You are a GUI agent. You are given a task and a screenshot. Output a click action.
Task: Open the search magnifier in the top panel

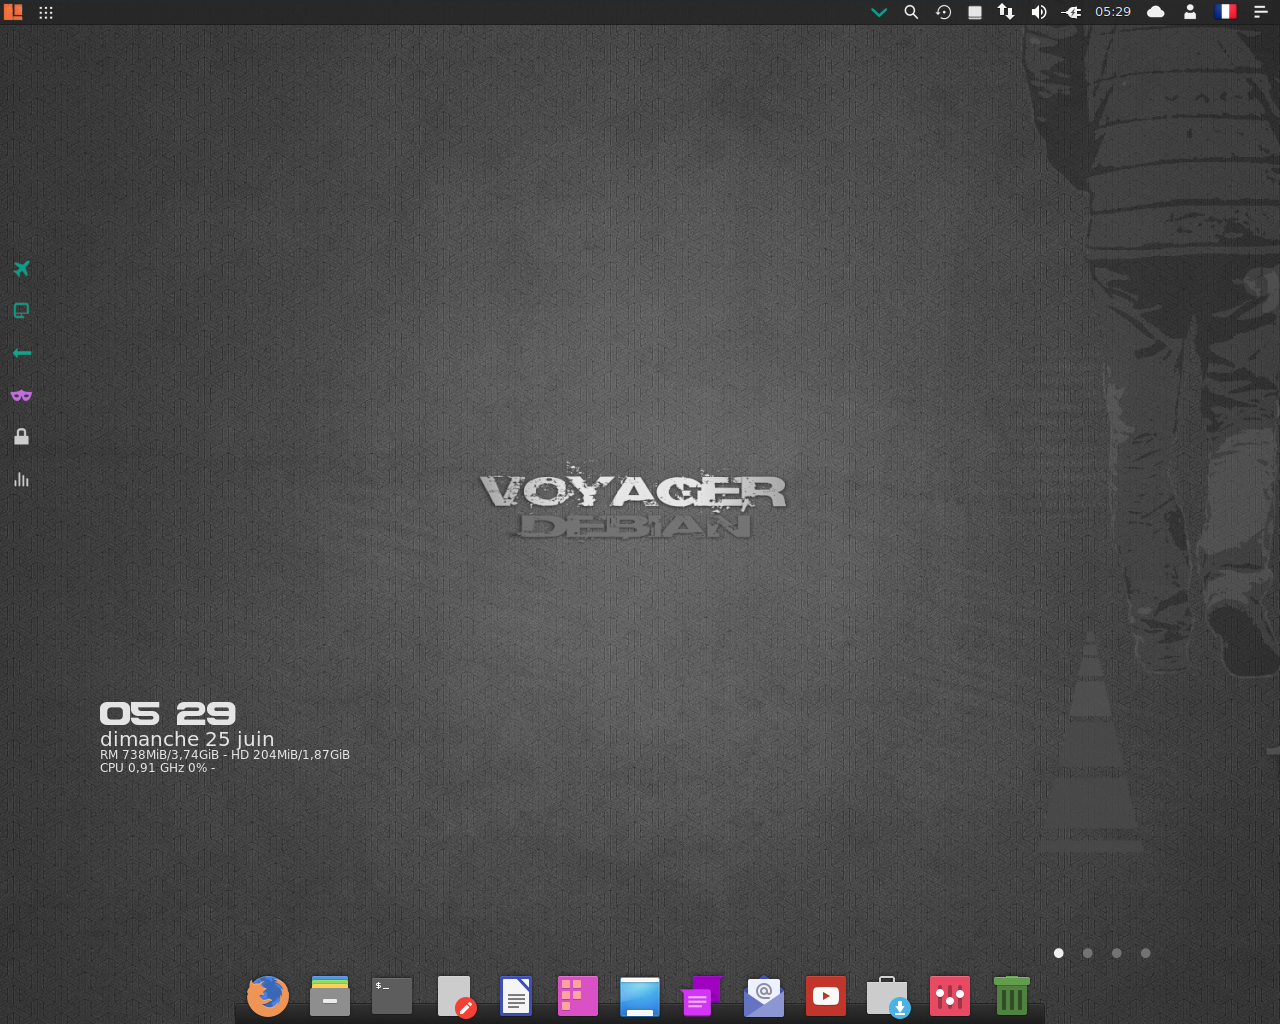[x=911, y=12]
